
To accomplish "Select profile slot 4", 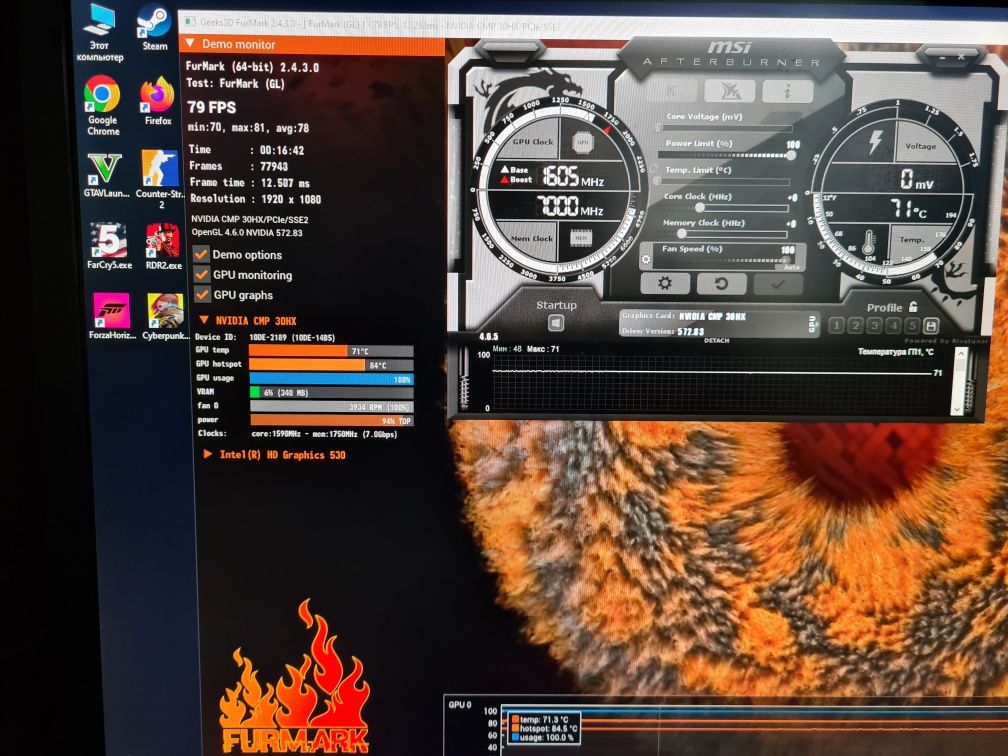I will pyautogui.click(x=893, y=325).
